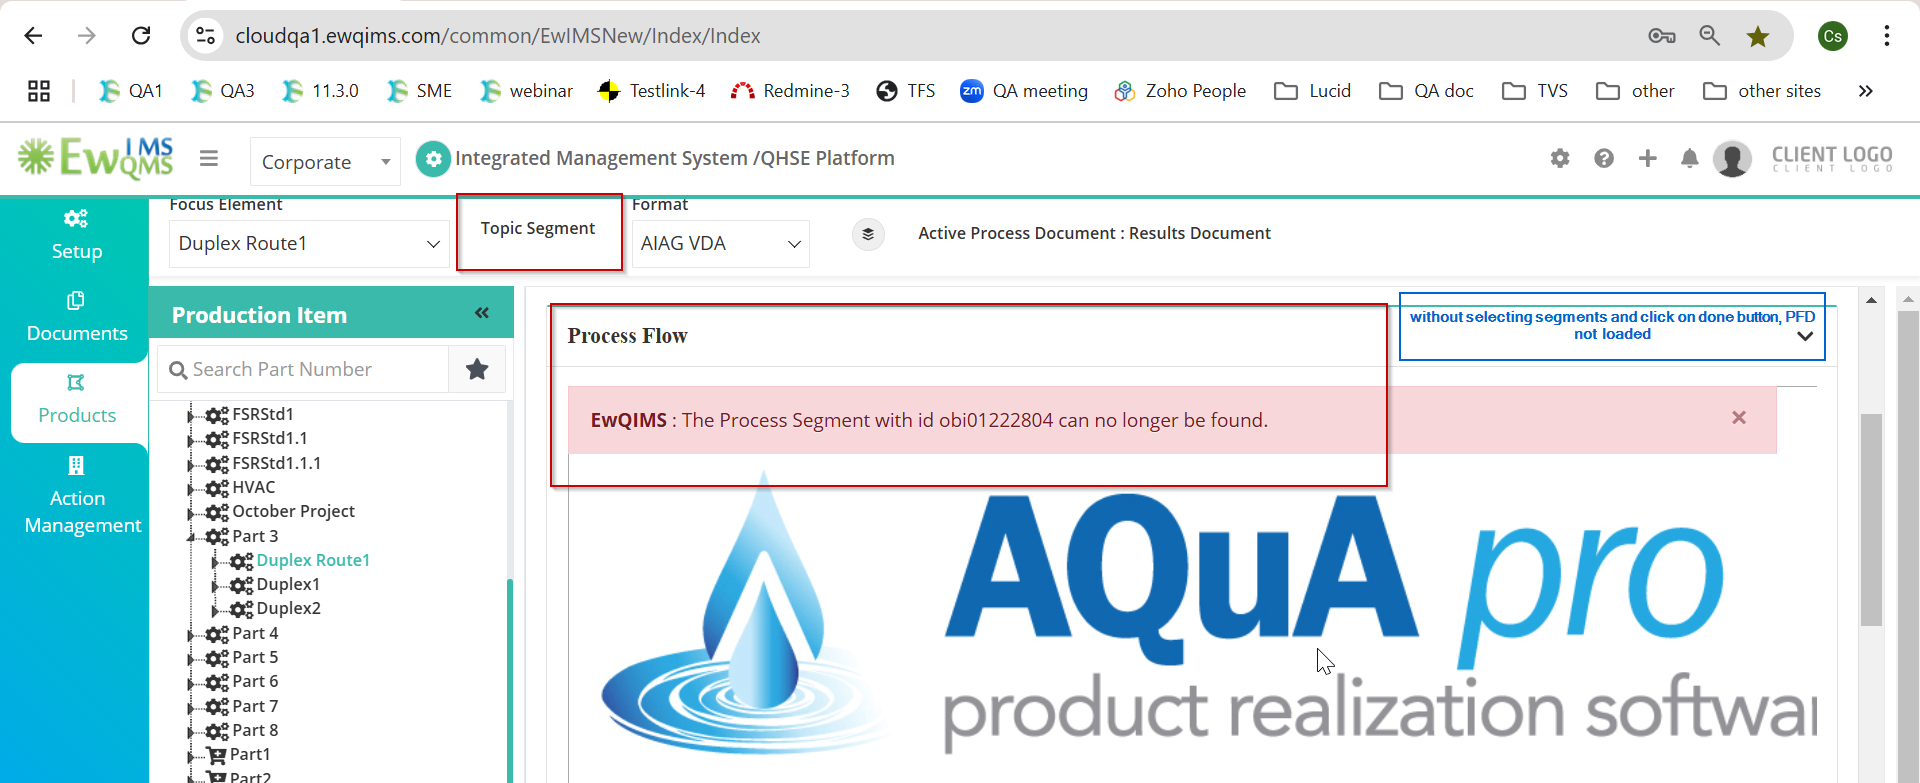The width and height of the screenshot is (1920, 783).
Task: Select October Project in the tree
Action: click(294, 511)
